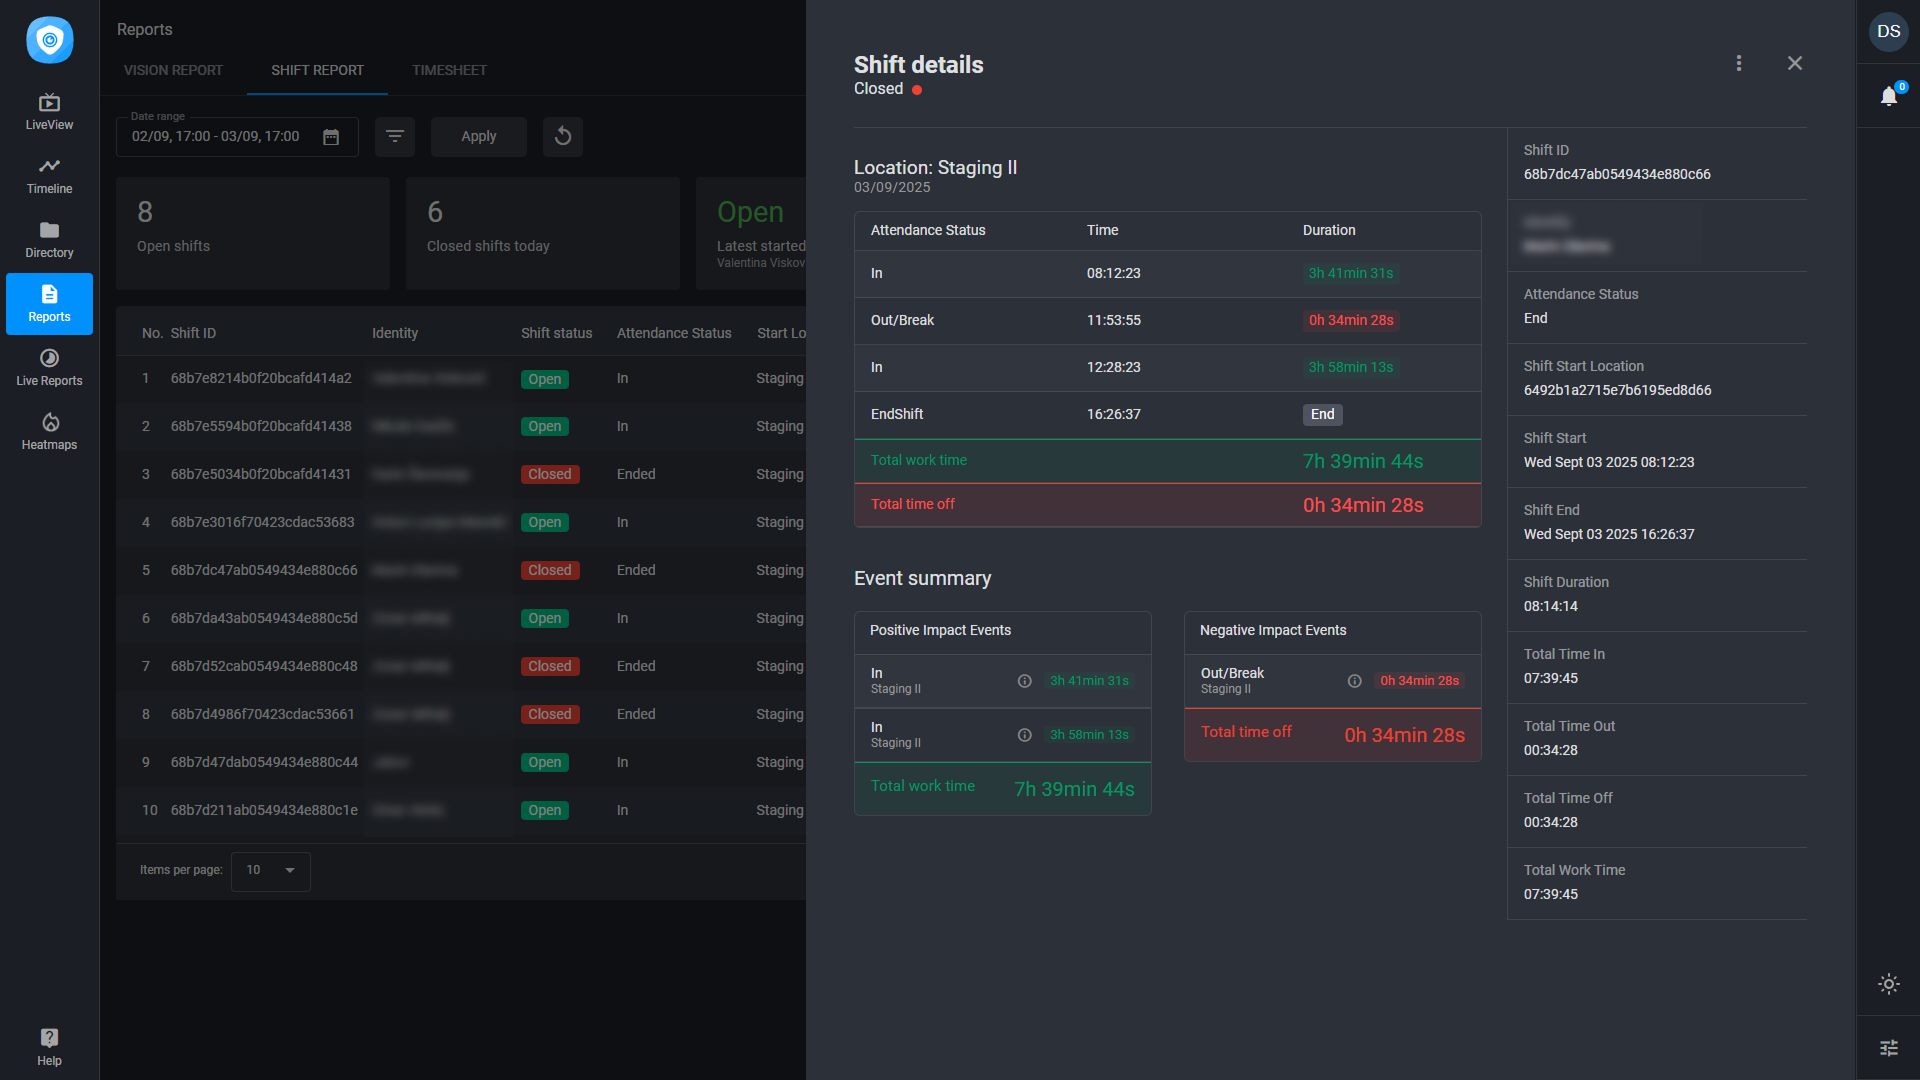The height and width of the screenshot is (1080, 1920).
Task: Click the notifications bell icon
Action: click(x=1888, y=96)
